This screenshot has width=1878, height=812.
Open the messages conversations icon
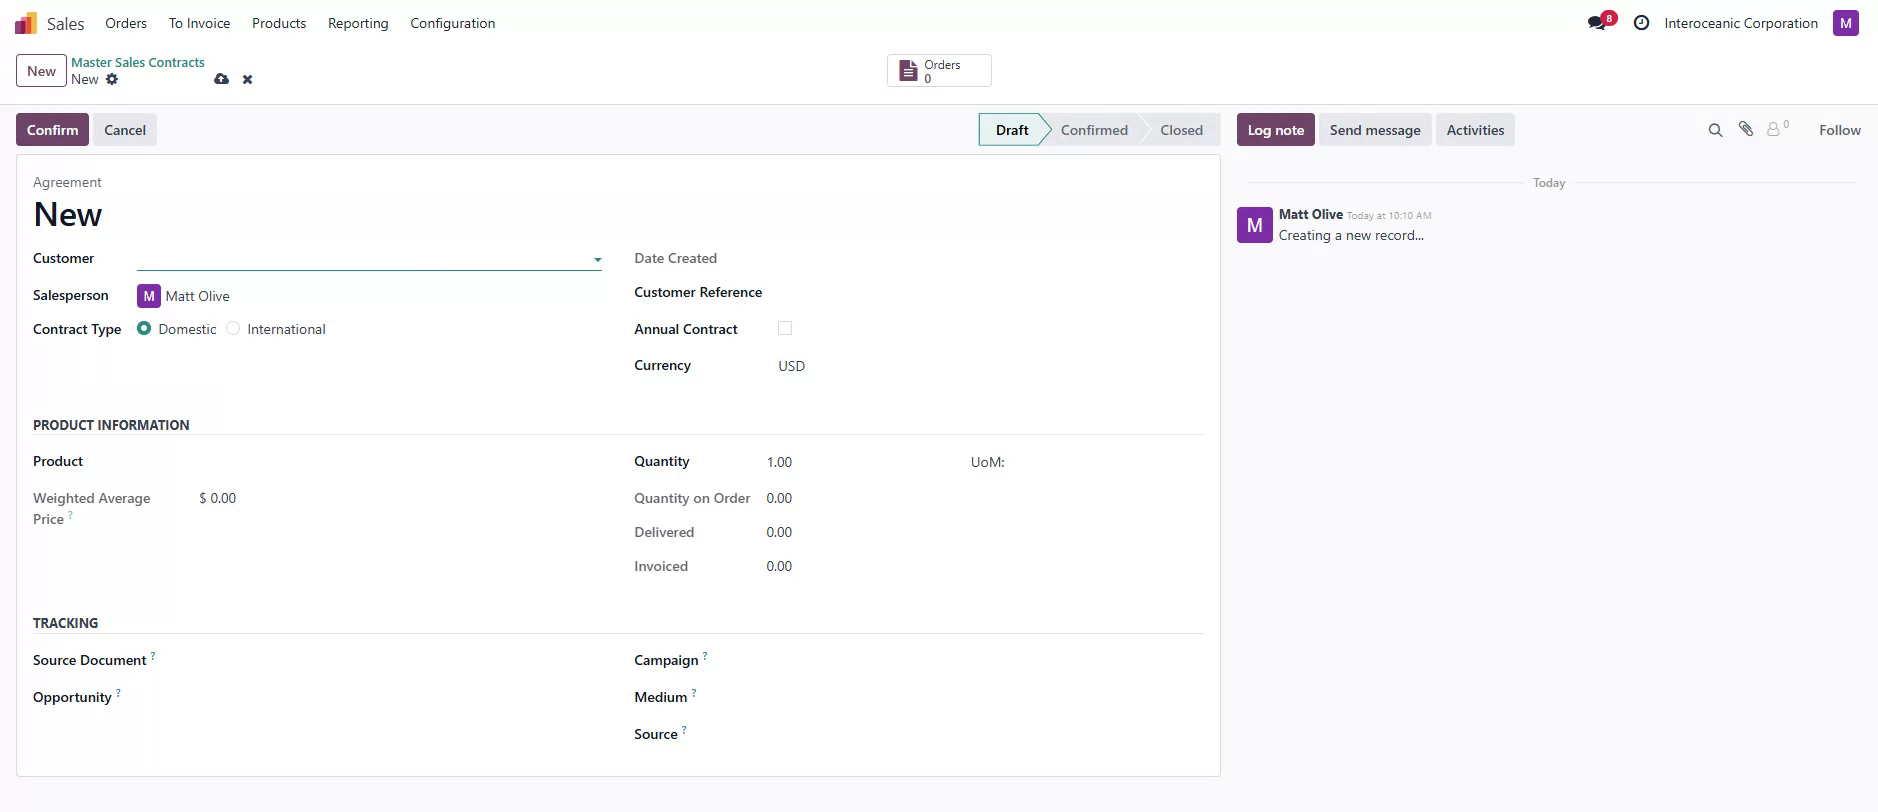pyautogui.click(x=1597, y=23)
